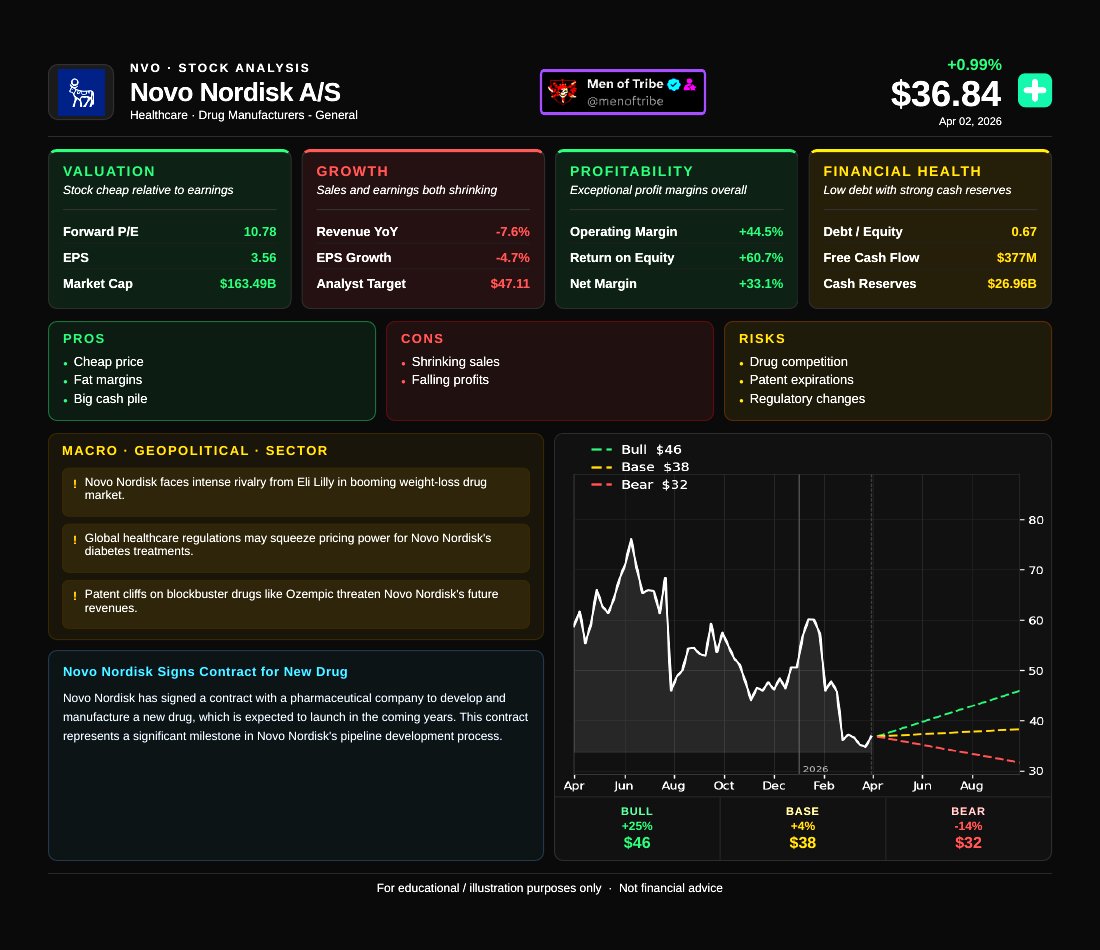This screenshot has width=1100, height=950.
Task: Click the warning icon beside healthcare regulations note
Action: coord(75,540)
